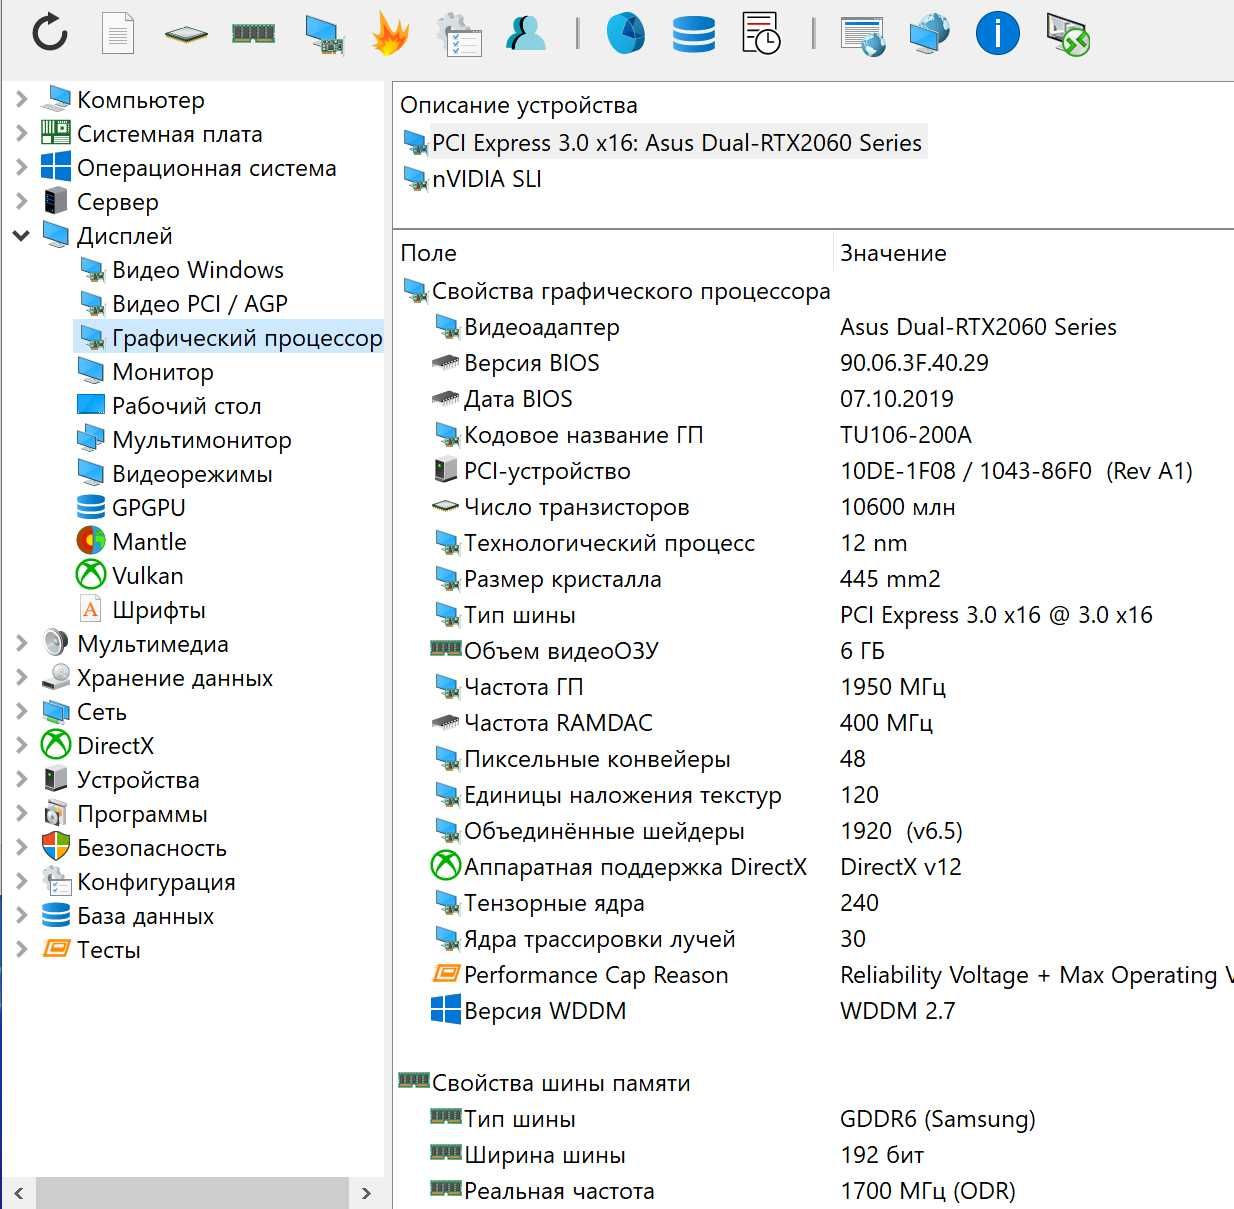Image resolution: width=1234 pixels, height=1209 pixels.
Task: Click the Кодовое название ГП field
Action: pos(584,435)
